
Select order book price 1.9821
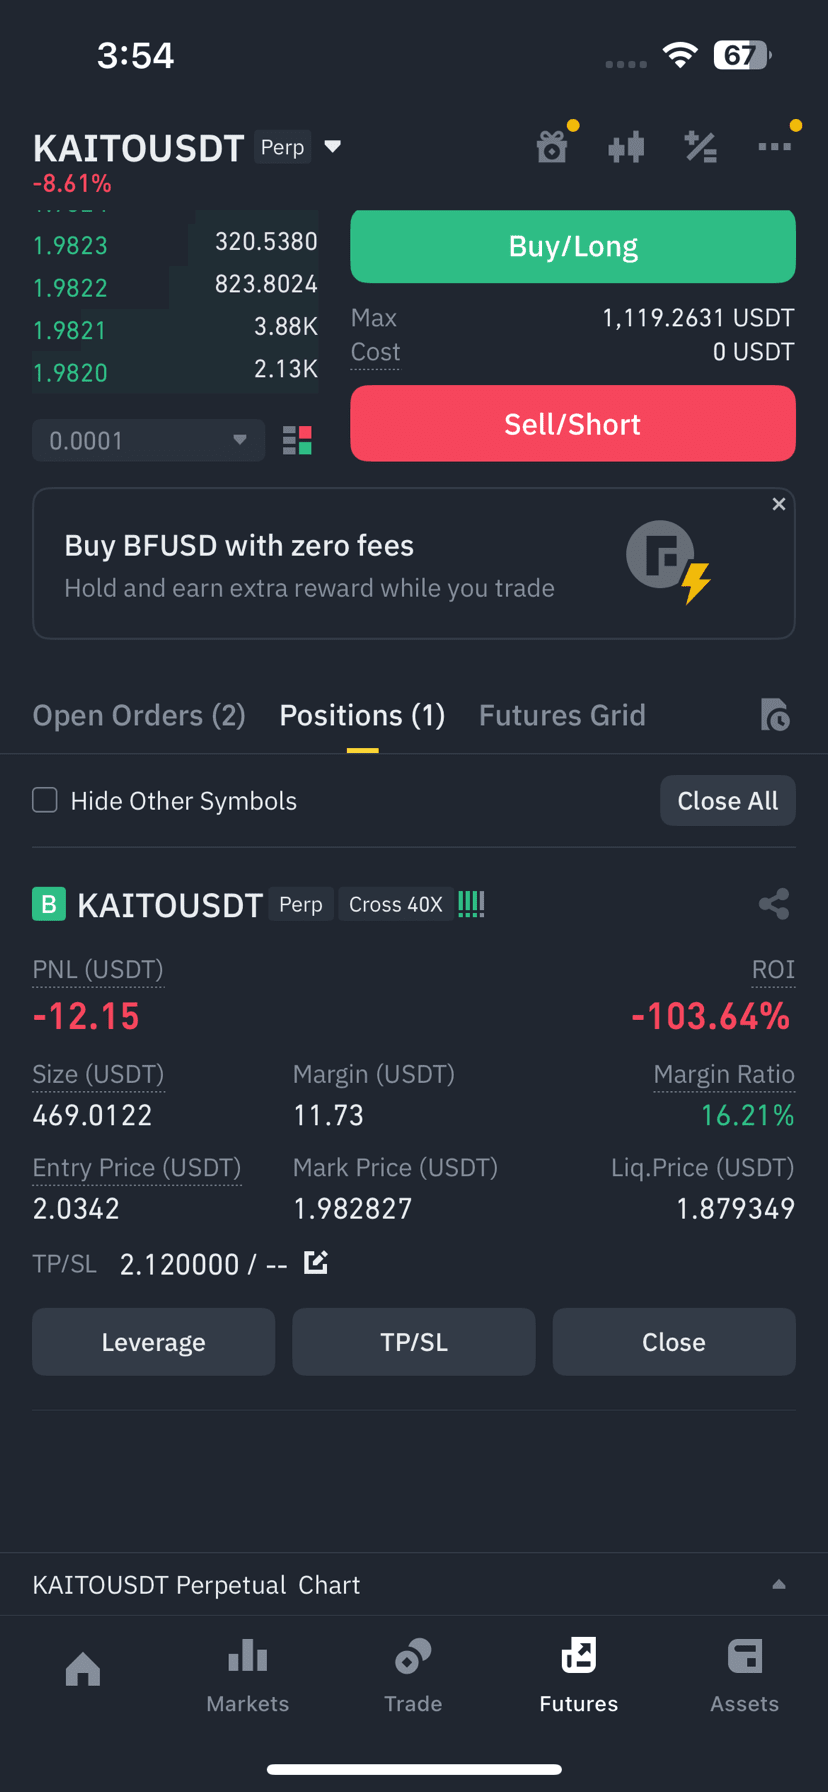tap(70, 330)
